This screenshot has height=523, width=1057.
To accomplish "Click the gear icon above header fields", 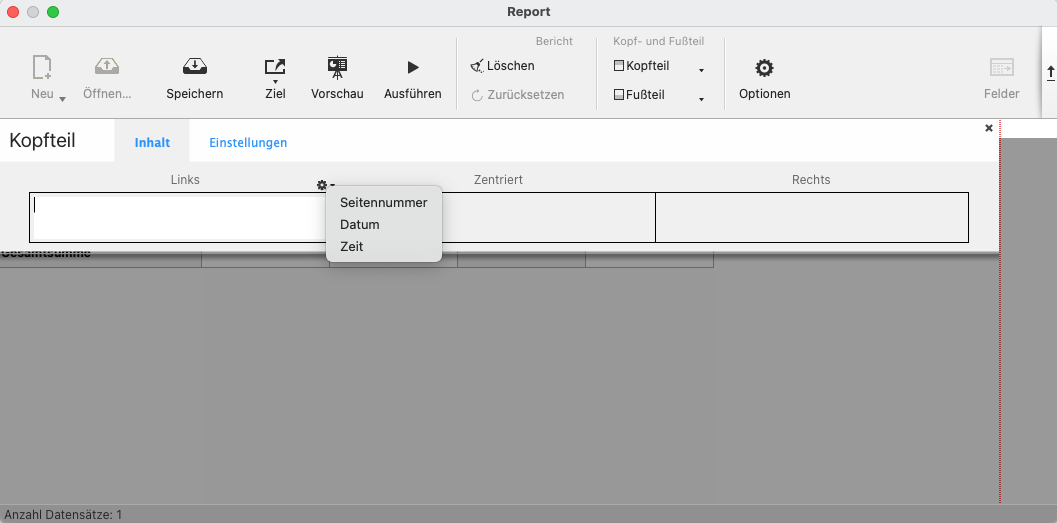I will tap(322, 185).
